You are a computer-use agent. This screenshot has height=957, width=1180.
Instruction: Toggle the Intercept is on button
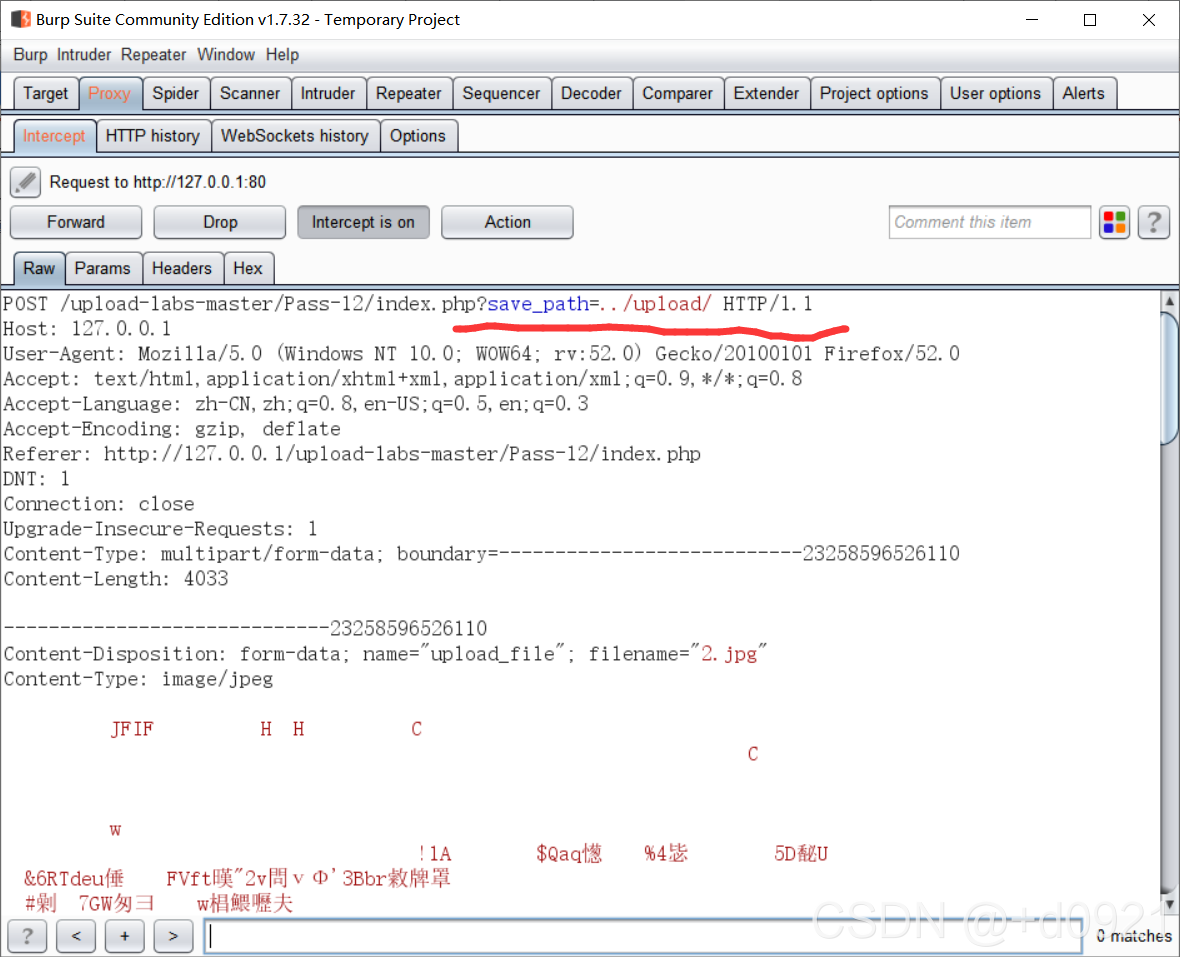(363, 222)
